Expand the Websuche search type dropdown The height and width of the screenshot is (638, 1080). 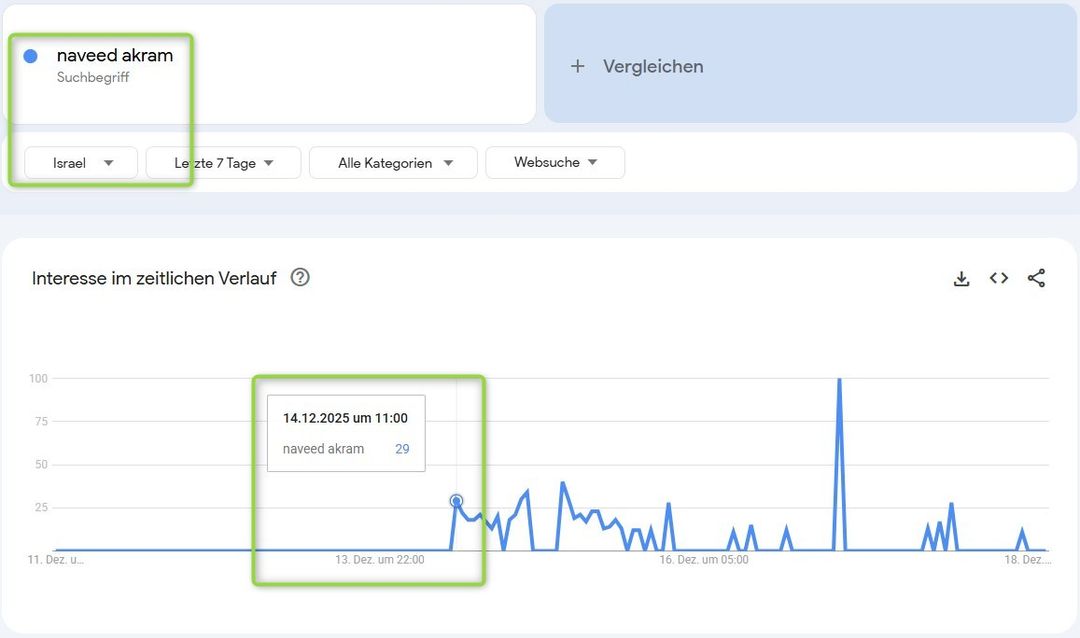[555, 162]
